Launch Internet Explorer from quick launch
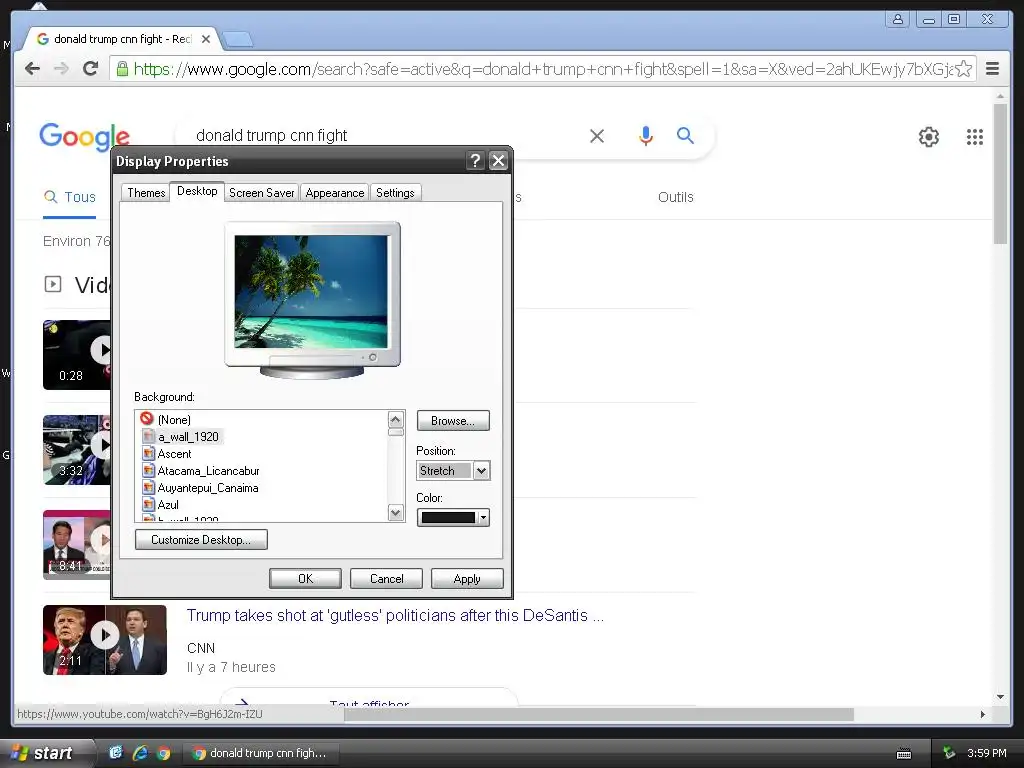Image resolution: width=1024 pixels, height=768 pixels. click(140, 753)
